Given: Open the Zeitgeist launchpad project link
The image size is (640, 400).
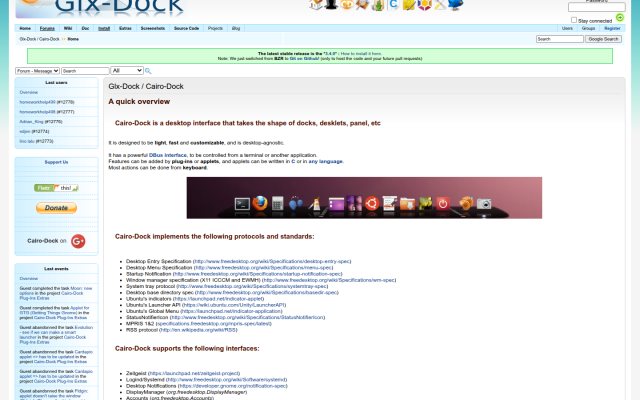Looking at the screenshot, I should click(194, 373).
